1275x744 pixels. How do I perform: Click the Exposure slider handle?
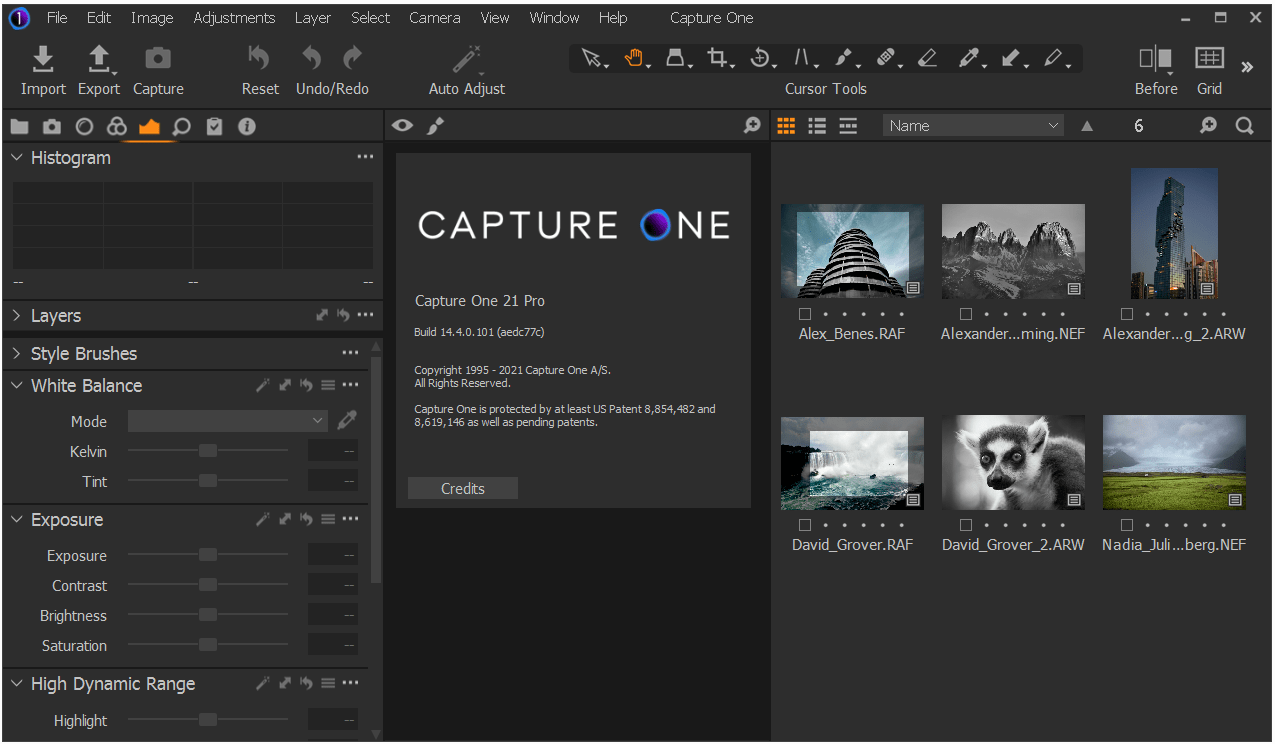point(208,555)
